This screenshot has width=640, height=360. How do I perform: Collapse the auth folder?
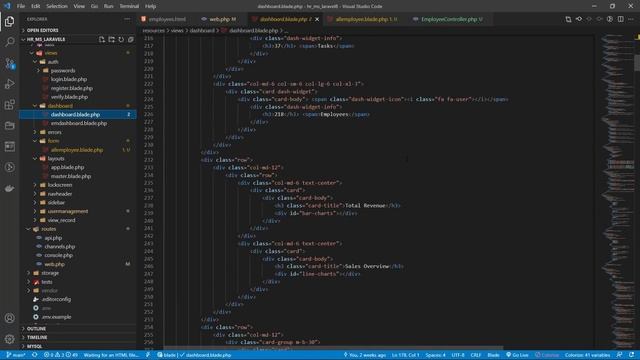[78, 62]
